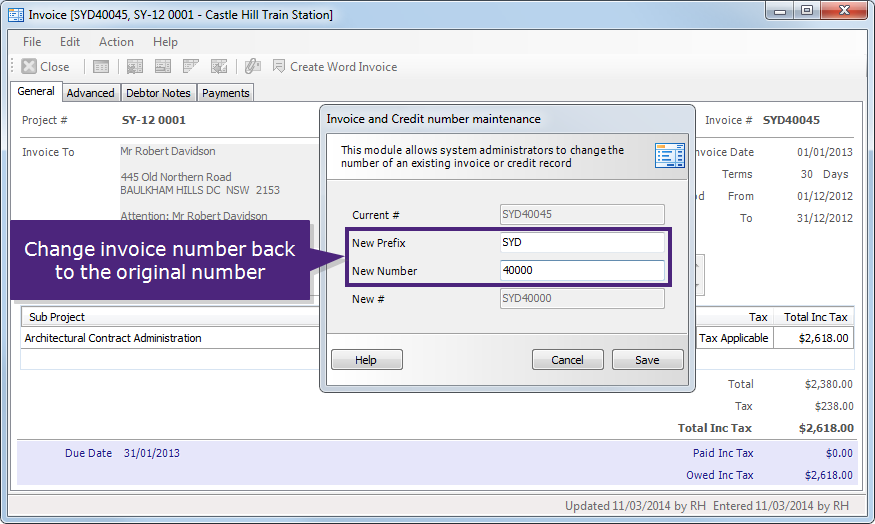Click the Terms value 30
875x524 pixels.
(x=806, y=174)
